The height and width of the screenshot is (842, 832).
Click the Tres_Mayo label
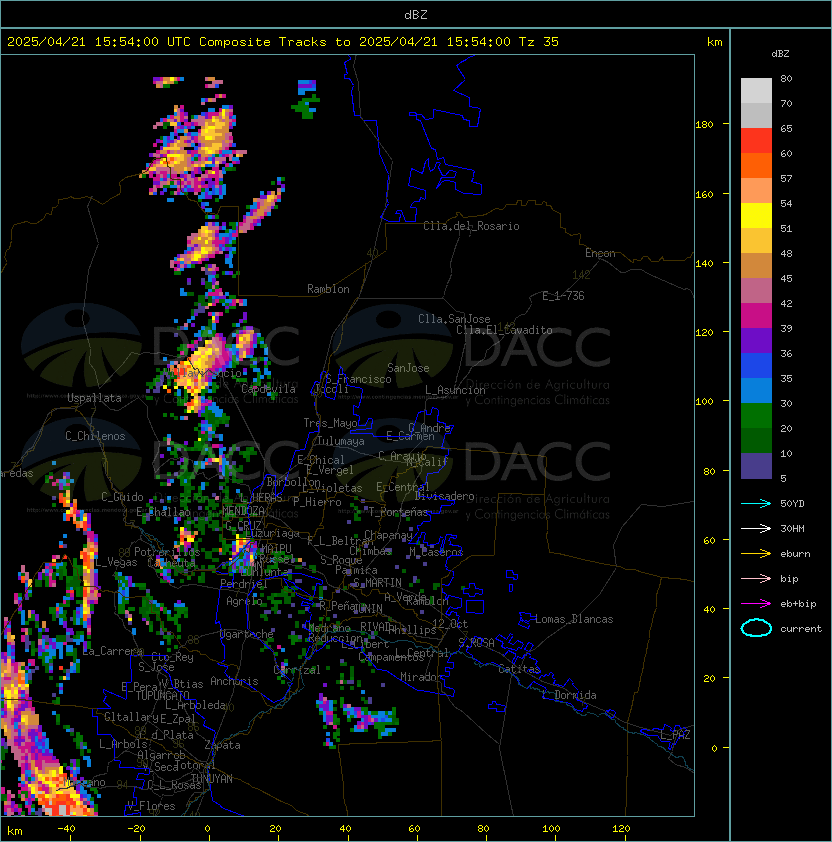(x=330, y=423)
